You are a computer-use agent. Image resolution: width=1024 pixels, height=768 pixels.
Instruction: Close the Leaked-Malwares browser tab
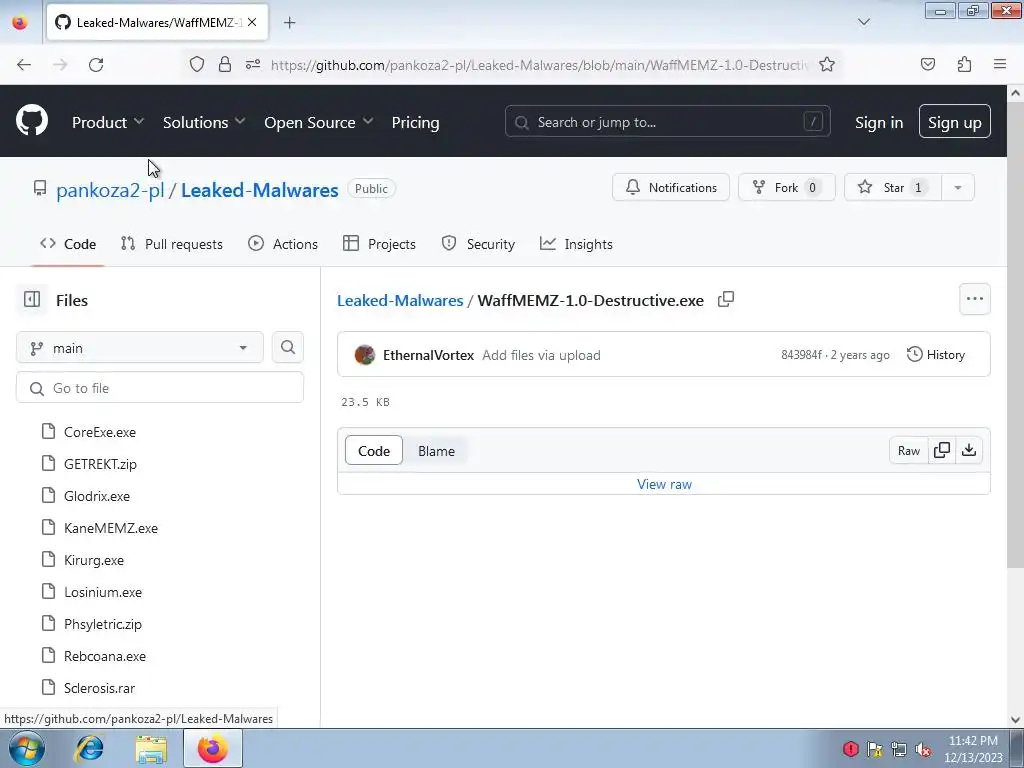tap(252, 22)
